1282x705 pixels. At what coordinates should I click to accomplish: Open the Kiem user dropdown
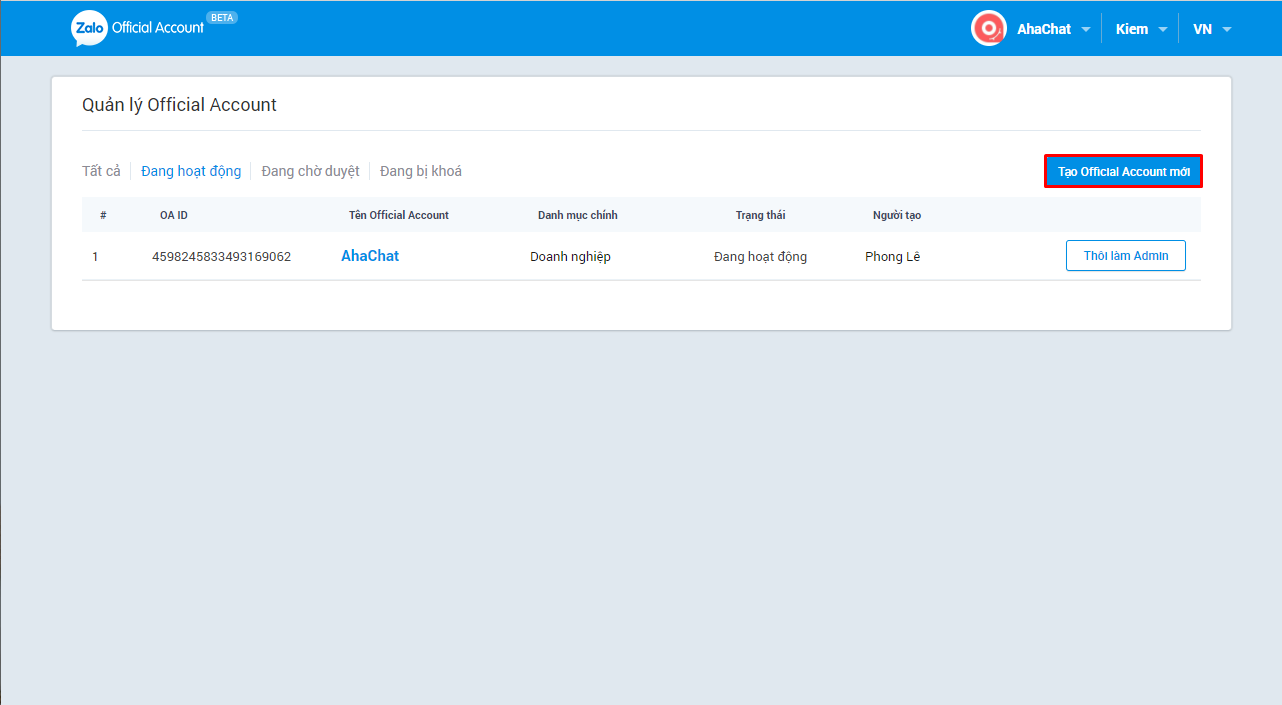[x=1142, y=29]
